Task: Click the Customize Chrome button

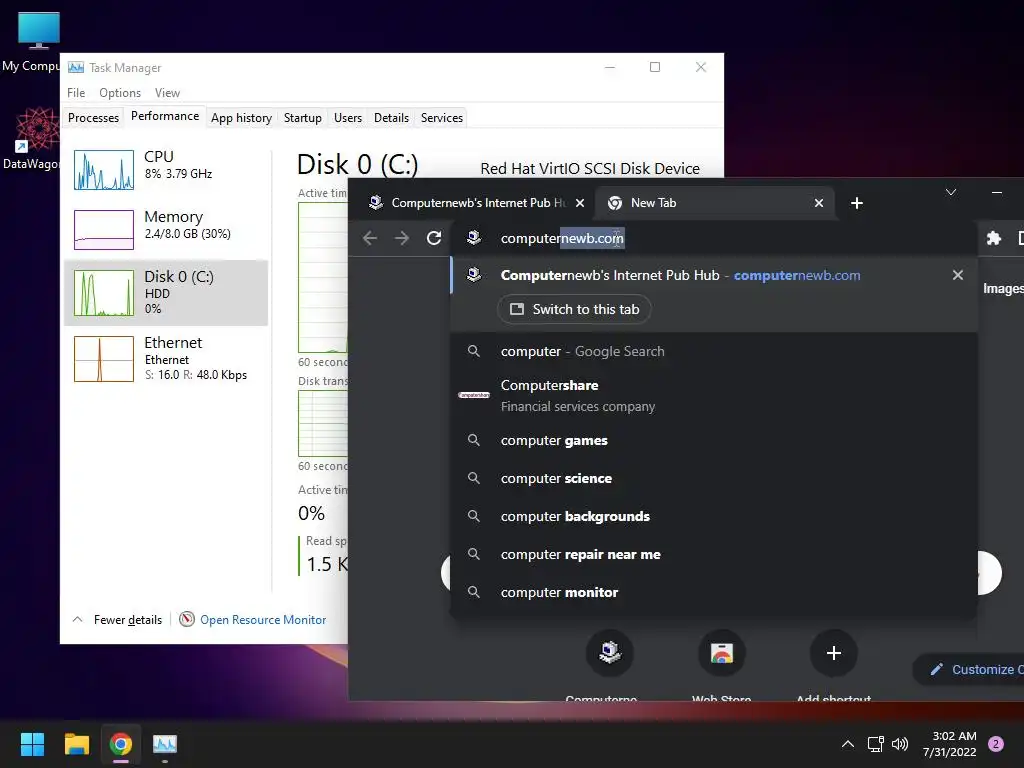Action: [x=970, y=669]
